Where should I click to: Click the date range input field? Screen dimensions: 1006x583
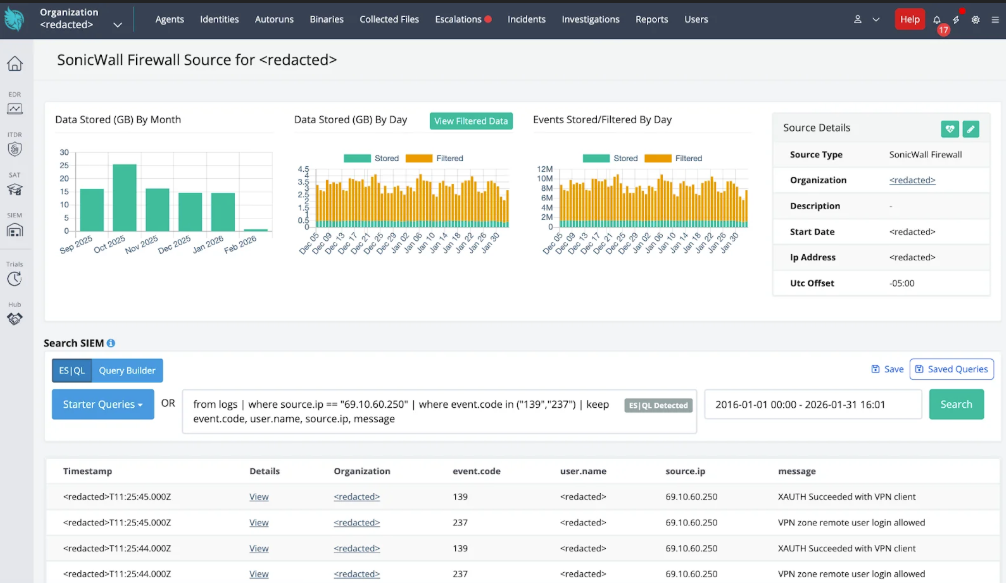tap(813, 404)
